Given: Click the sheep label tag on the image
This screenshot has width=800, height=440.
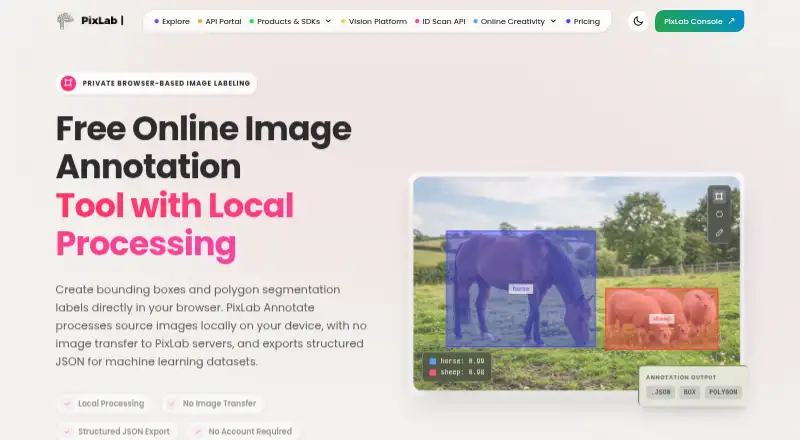Looking at the screenshot, I should (x=661, y=319).
